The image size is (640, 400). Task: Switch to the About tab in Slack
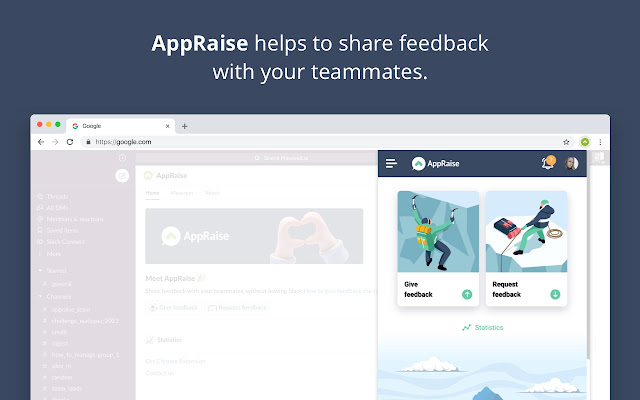point(212,193)
